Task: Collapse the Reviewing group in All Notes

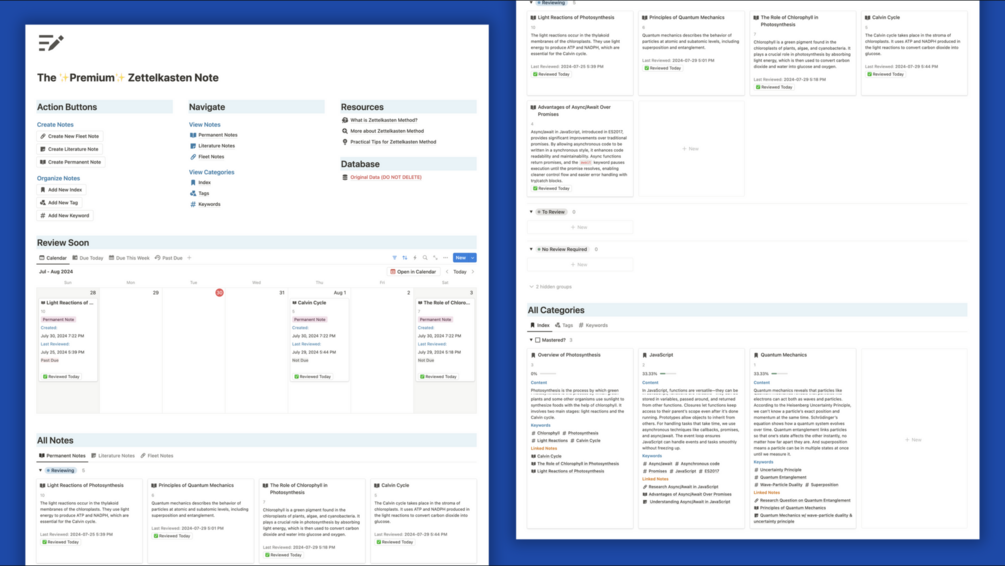Action: click(x=40, y=470)
